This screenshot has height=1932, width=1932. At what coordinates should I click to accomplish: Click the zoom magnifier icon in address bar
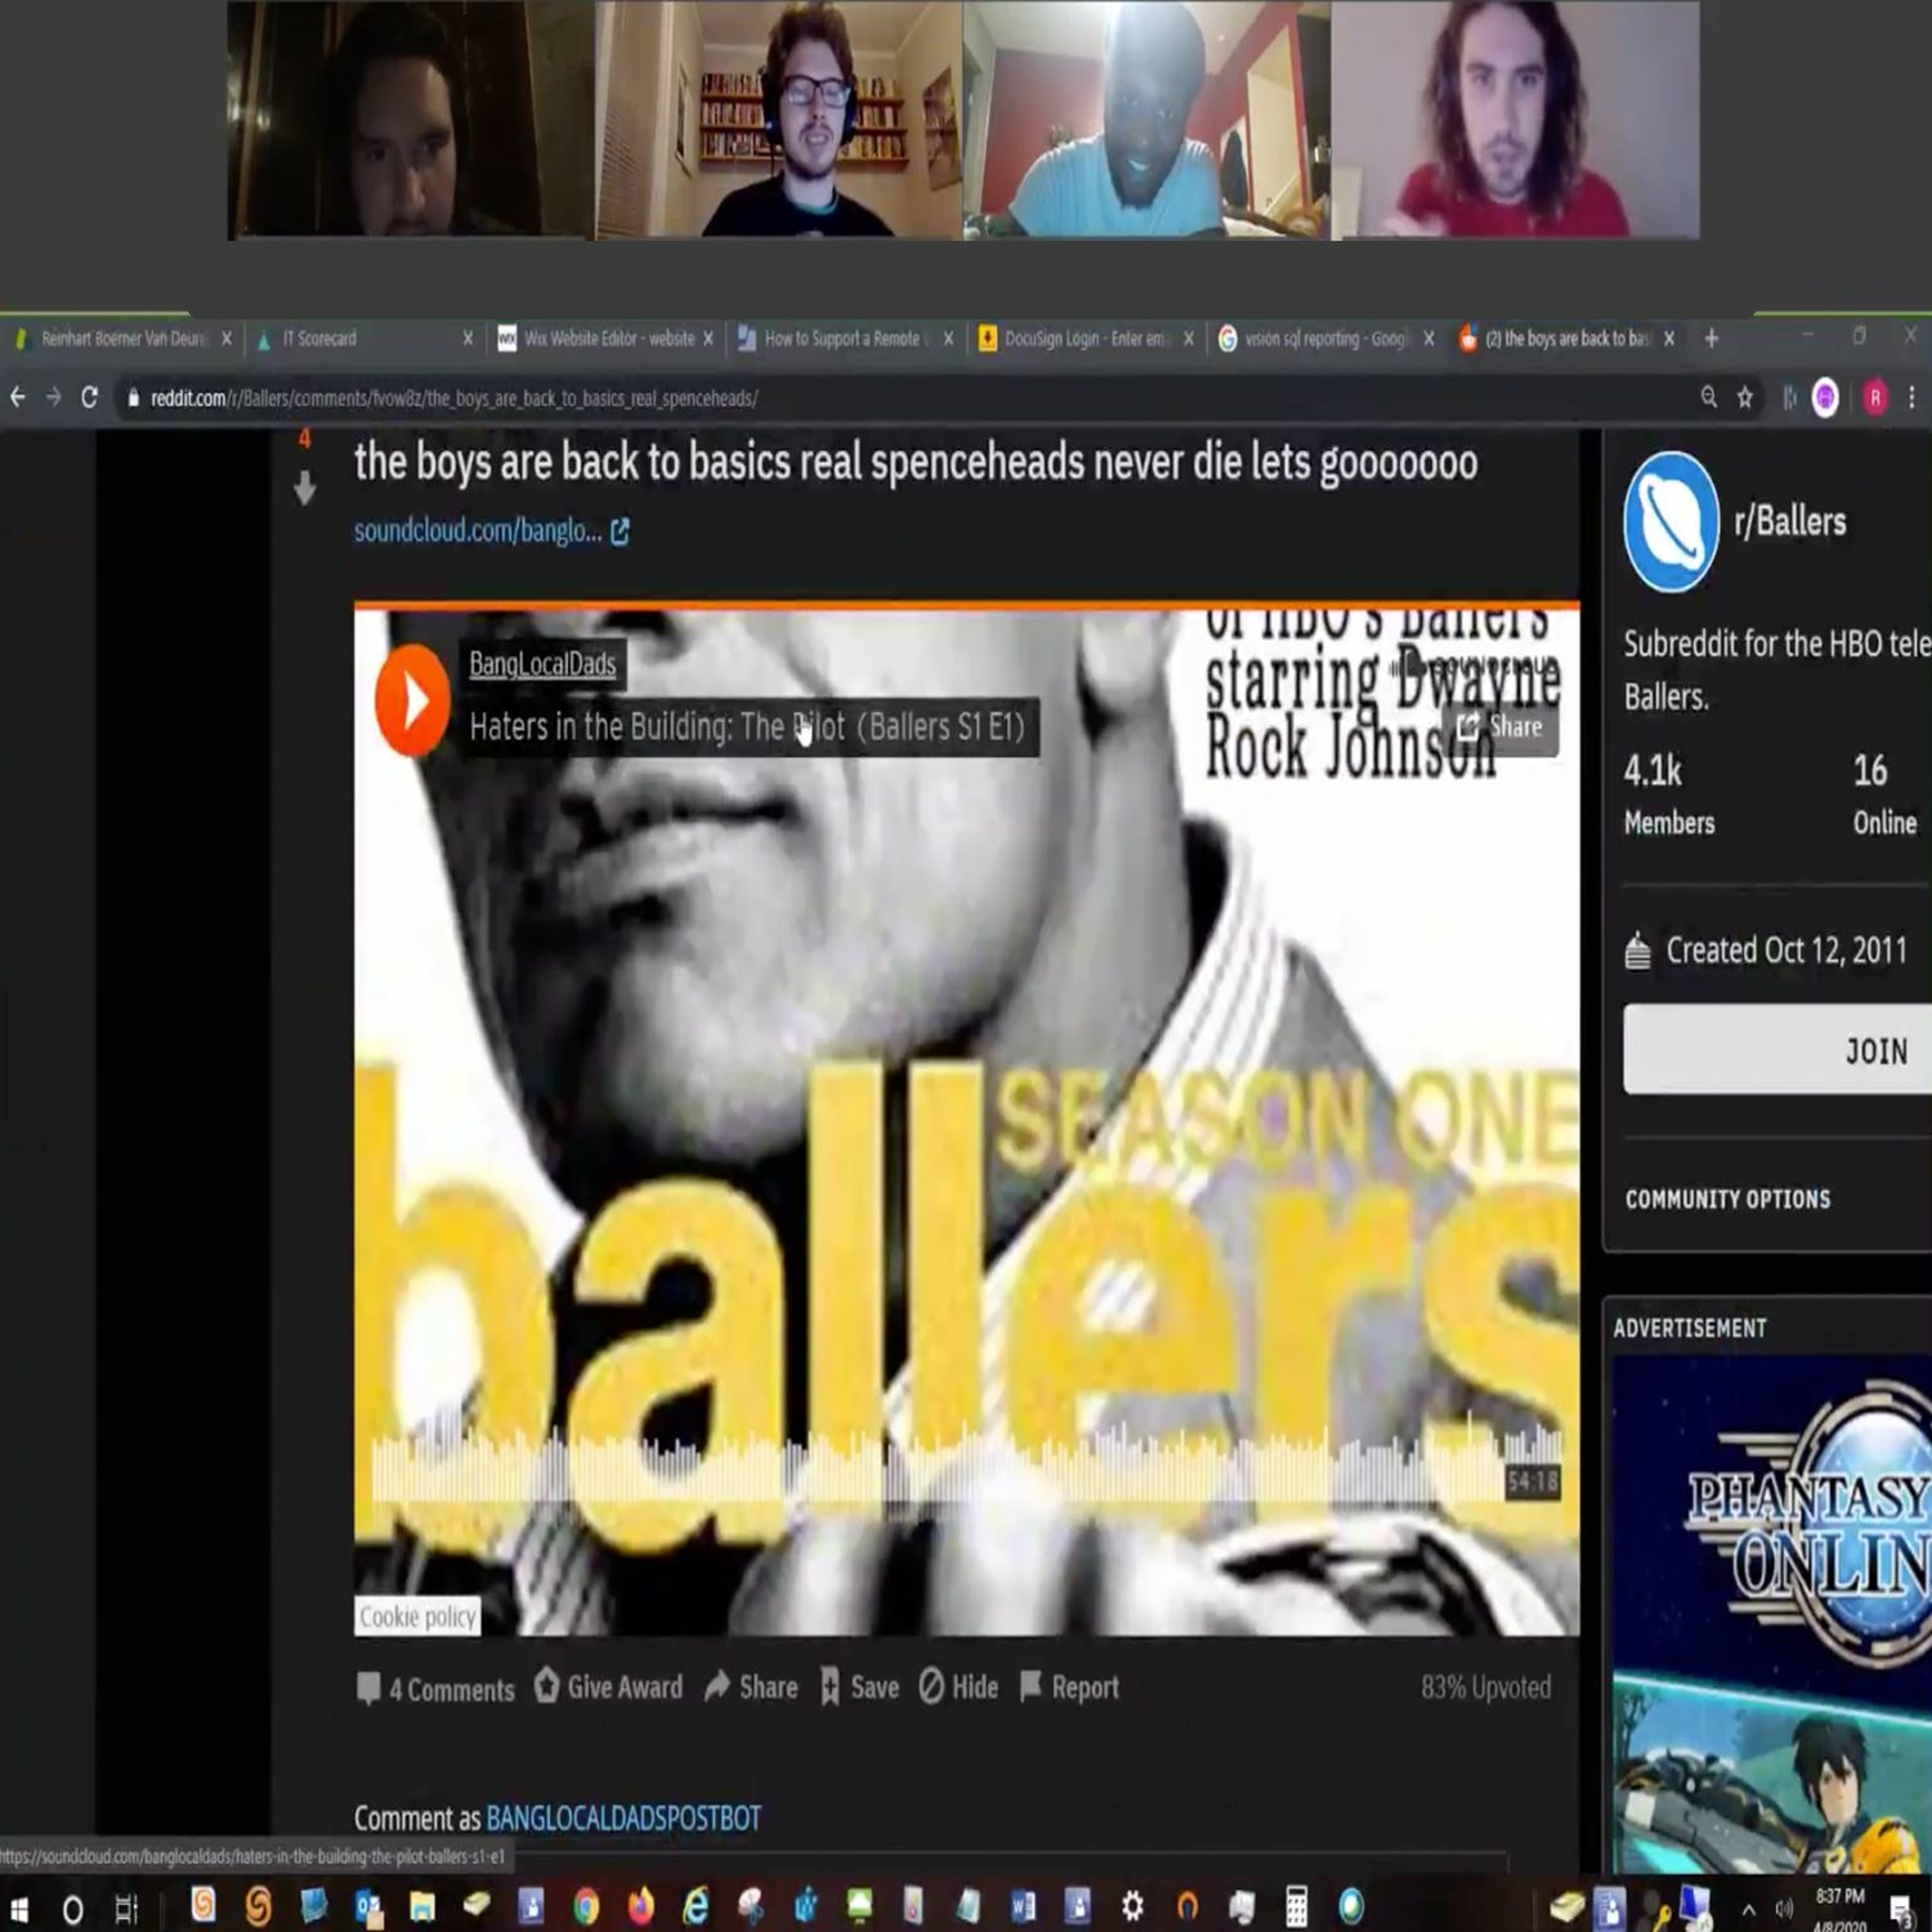[1709, 397]
